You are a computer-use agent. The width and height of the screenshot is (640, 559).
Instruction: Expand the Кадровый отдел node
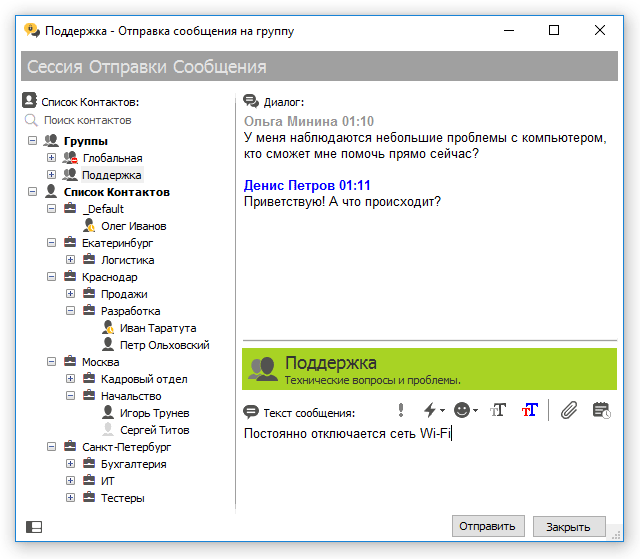(x=71, y=378)
